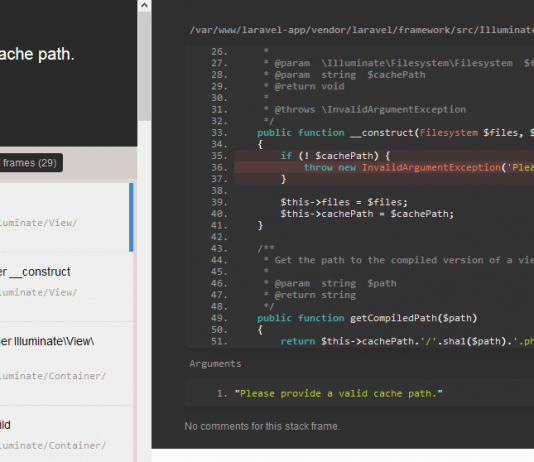Click the application frames (29) button
This screenshot has height=462, width=534.
point(30,163)
